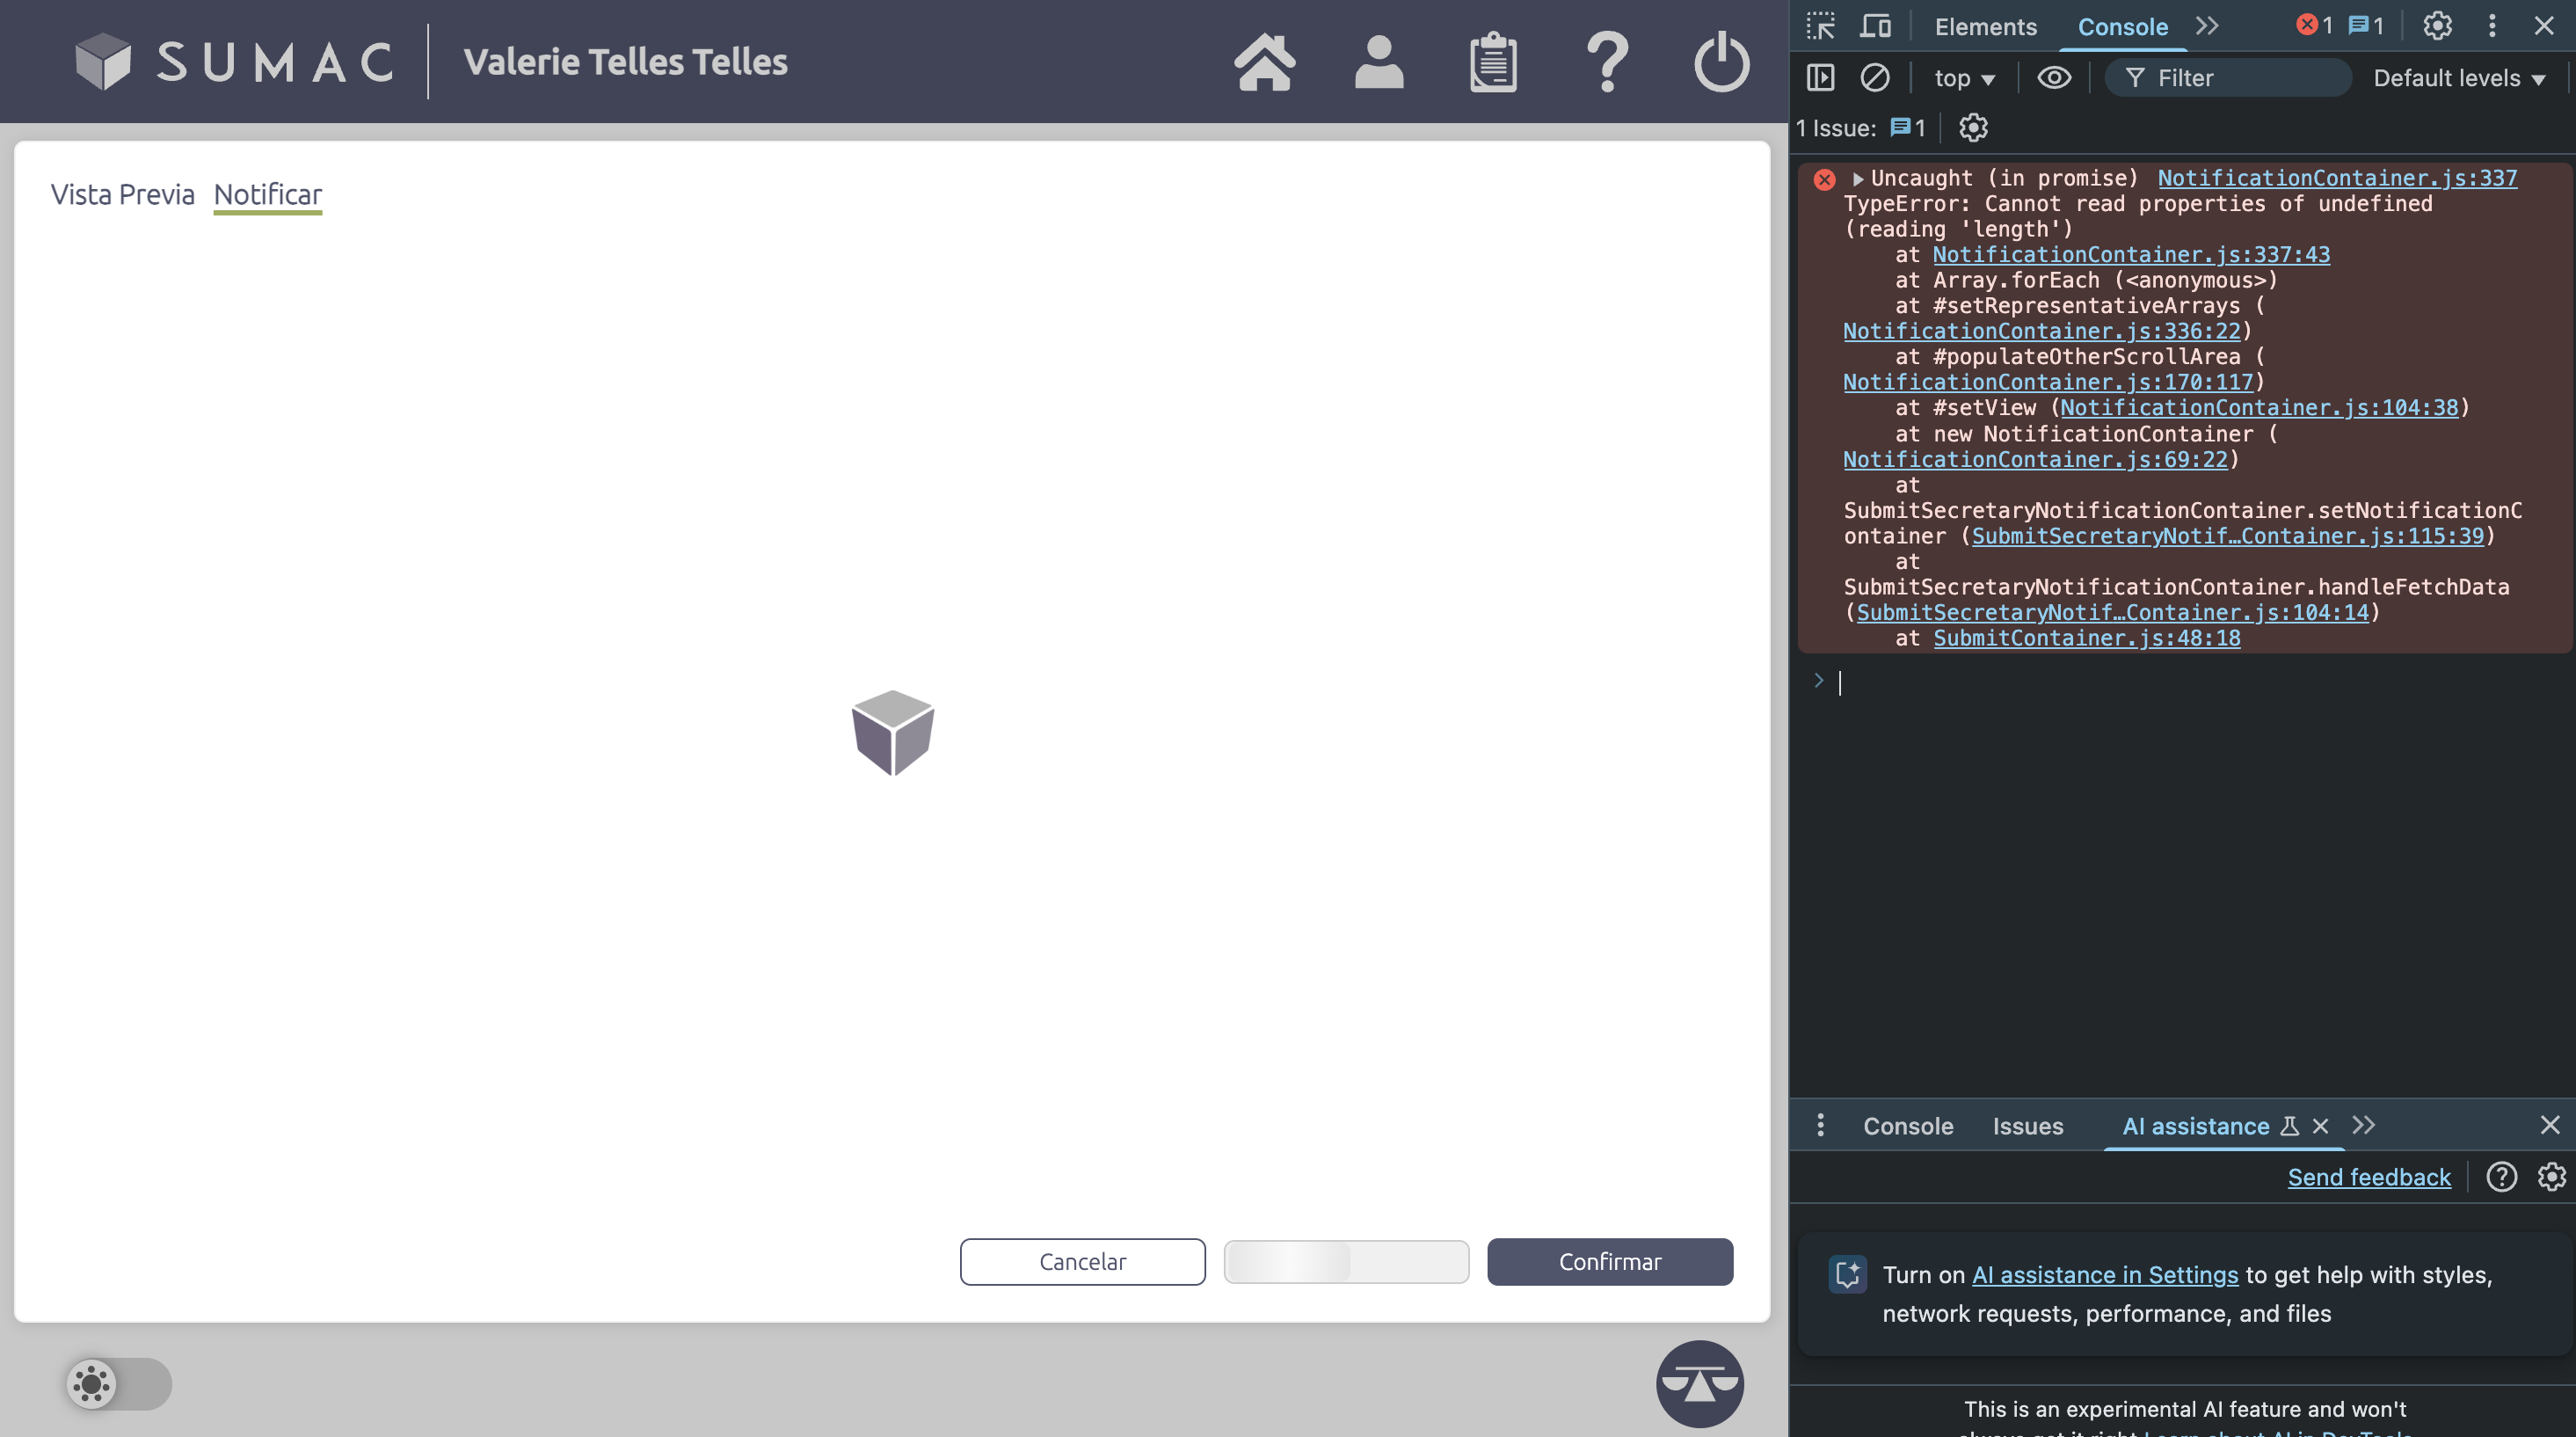Switch to the Elements tab in DevTools

[x=1985, y=26]
